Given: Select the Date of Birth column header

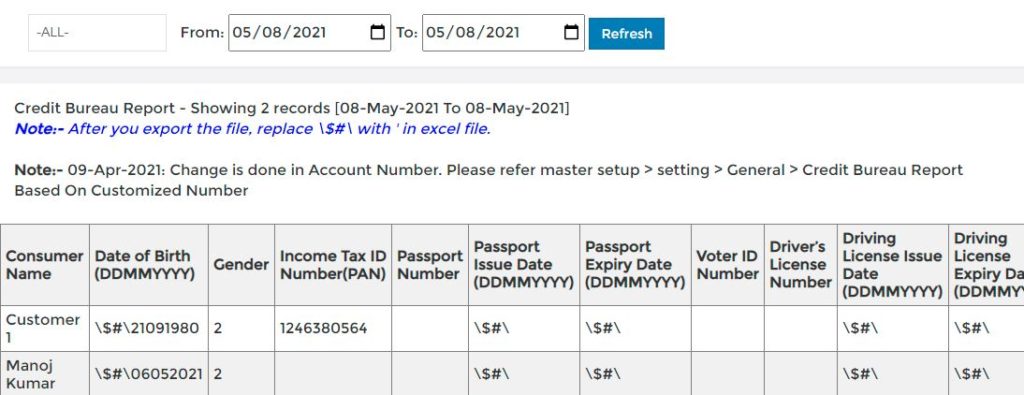Looking at the screenshot, I should pos(149,265).
